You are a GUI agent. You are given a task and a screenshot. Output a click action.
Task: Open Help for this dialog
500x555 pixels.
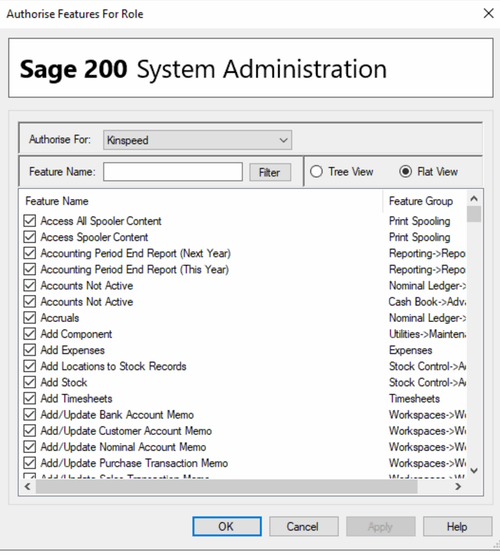[457, 526]
